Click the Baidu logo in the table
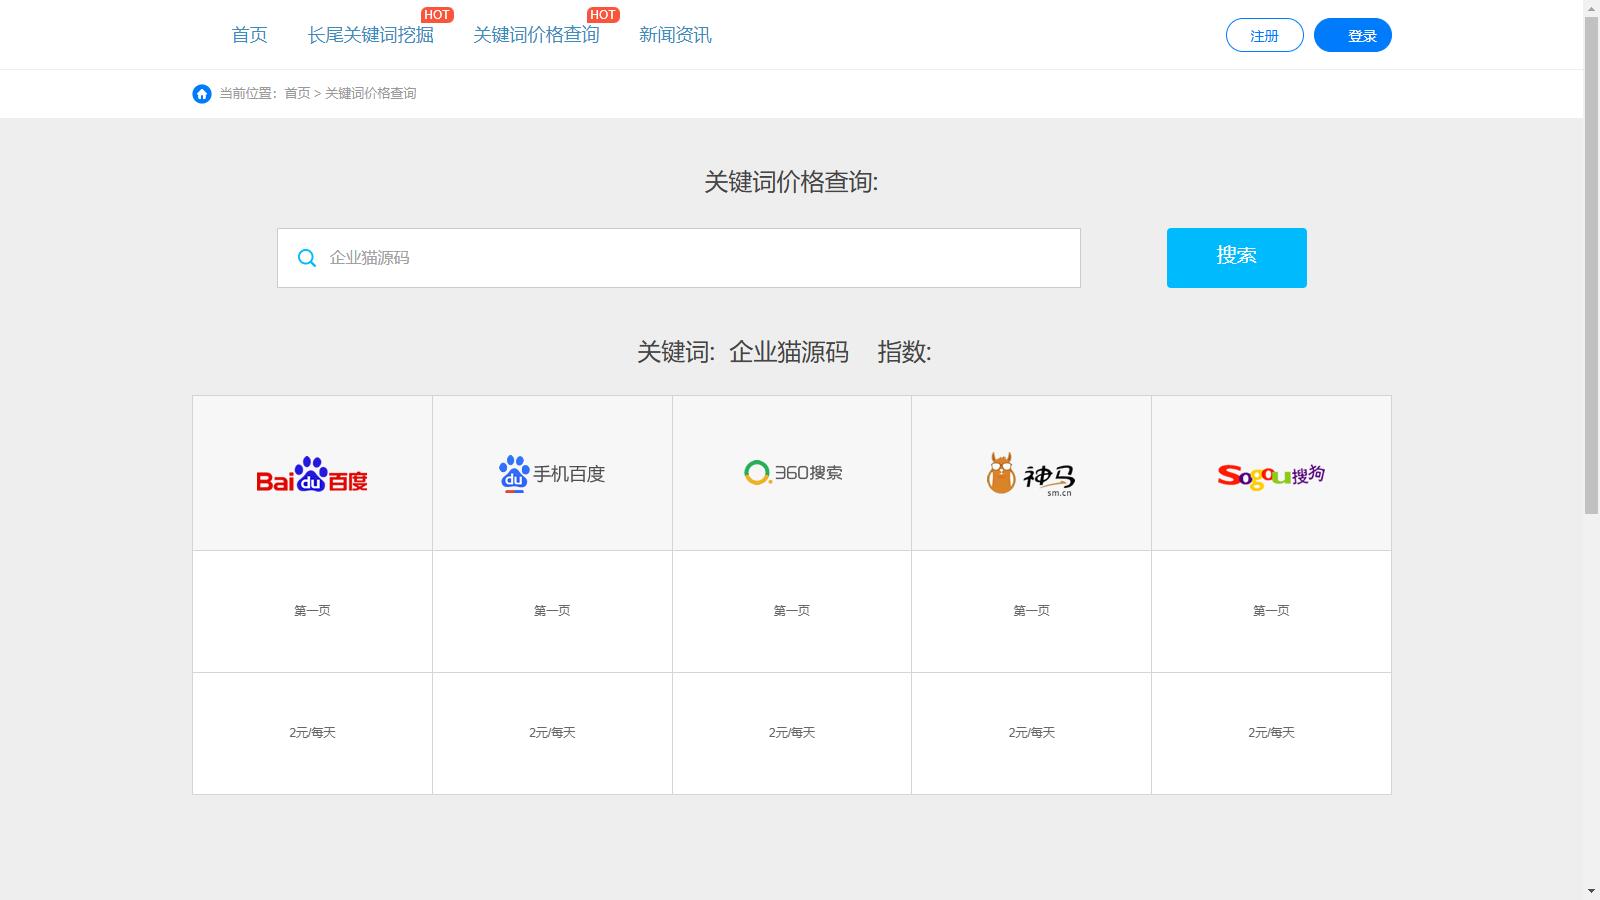Screen dimensions: 1600x900 coord(312,474)
